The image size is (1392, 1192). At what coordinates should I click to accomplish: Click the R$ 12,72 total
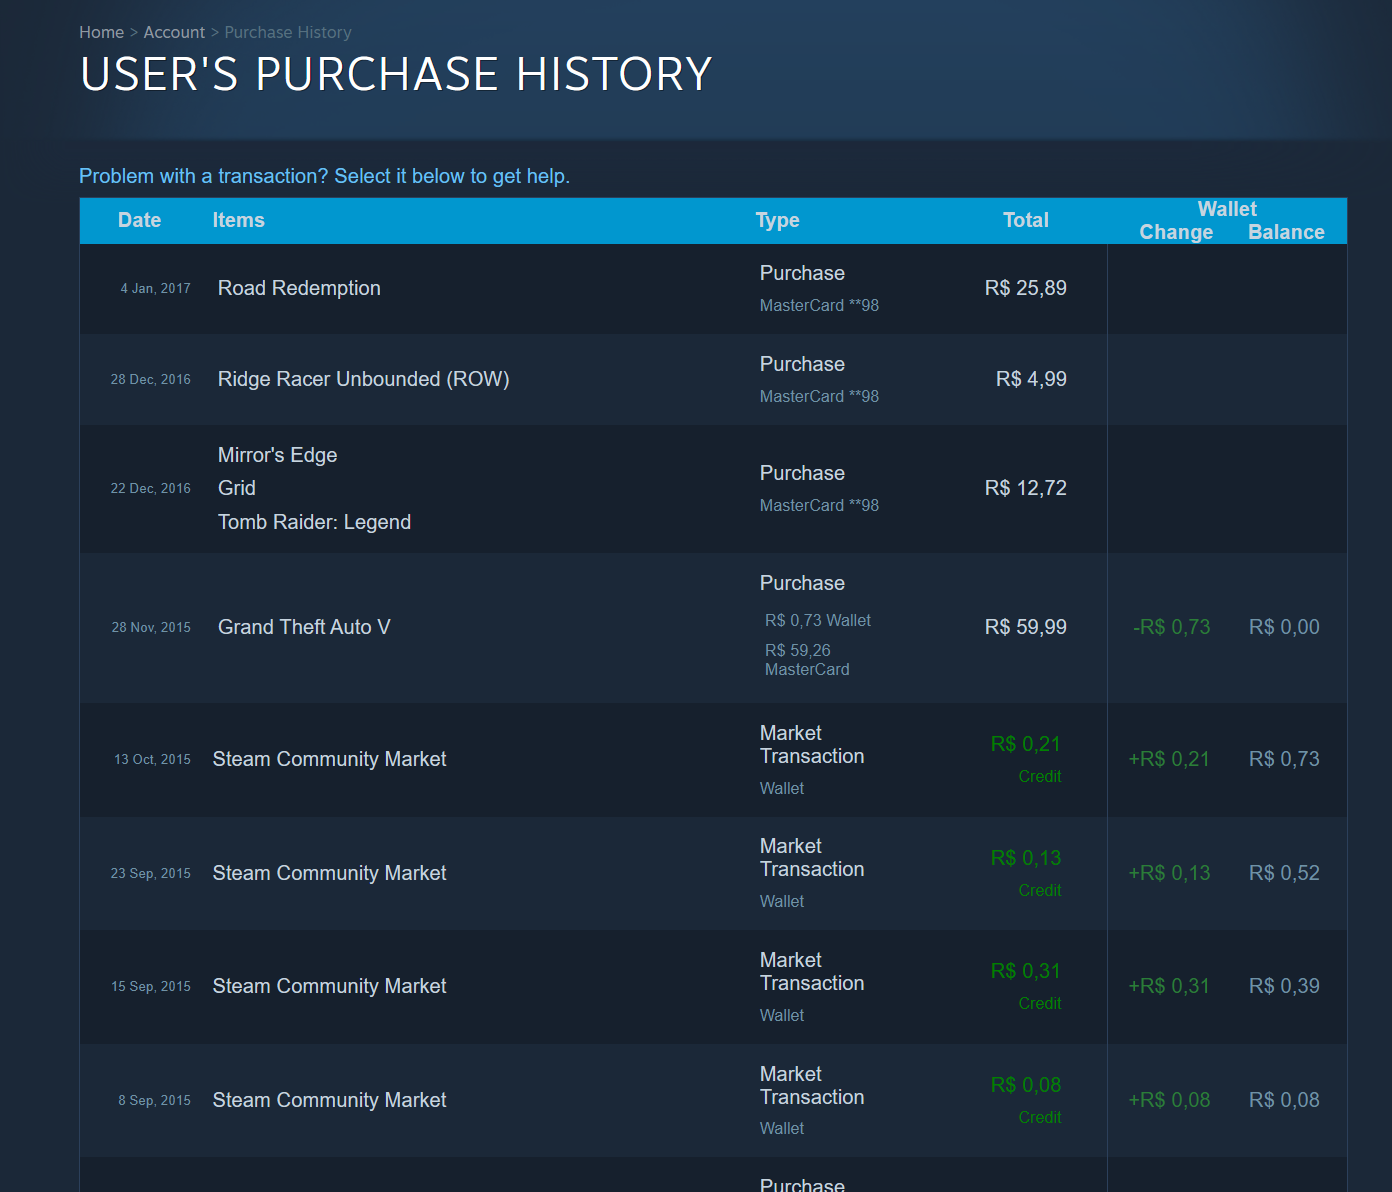(1025, 488)
